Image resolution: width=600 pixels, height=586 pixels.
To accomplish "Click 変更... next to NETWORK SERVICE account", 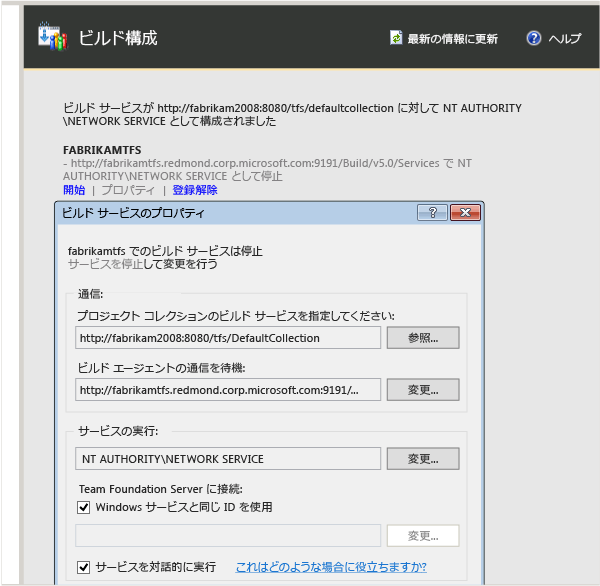I will (x=423, y=459).
